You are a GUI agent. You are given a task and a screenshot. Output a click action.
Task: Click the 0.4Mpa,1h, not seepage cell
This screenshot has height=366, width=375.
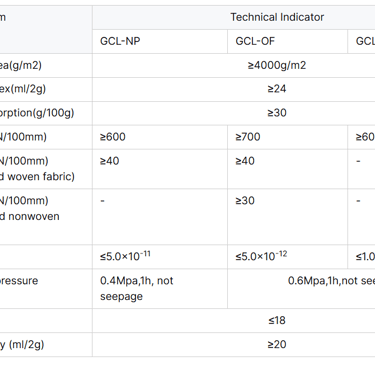(160, 289)
